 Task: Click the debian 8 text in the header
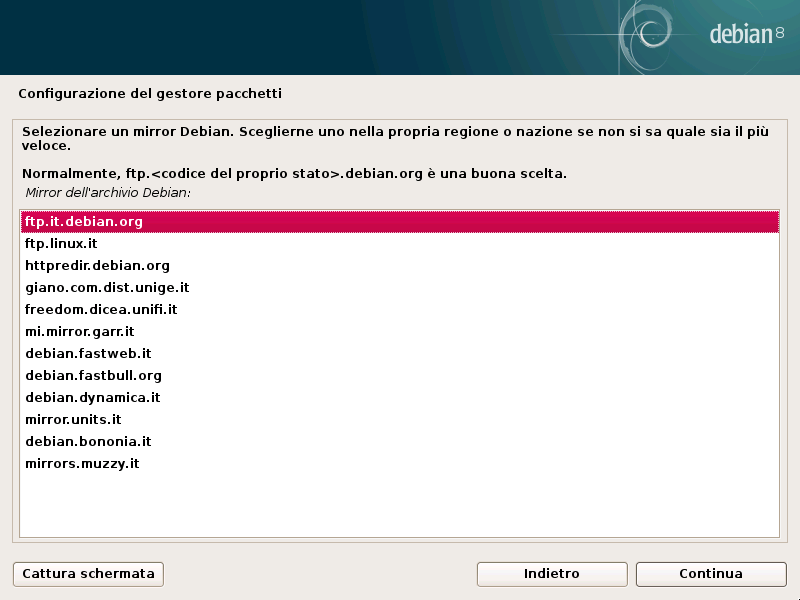[x=745, y=32]
